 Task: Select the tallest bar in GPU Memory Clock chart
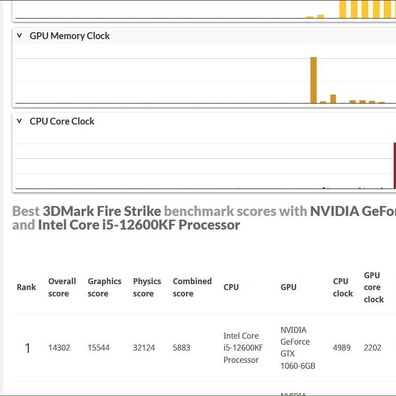(313, 80)
